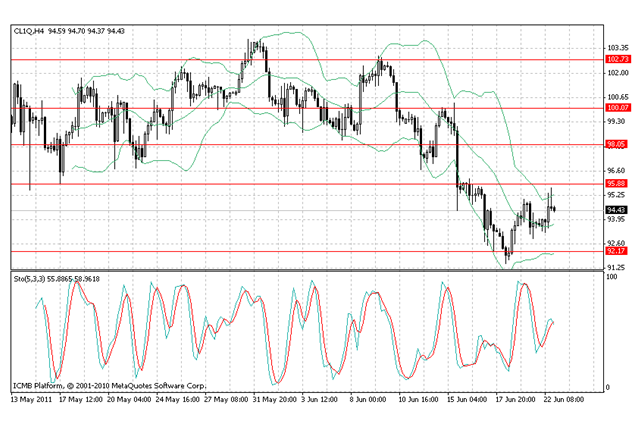Click the 31 May 20:00 date label
This screenshot has height=434, width=634.
pos(276,397)
